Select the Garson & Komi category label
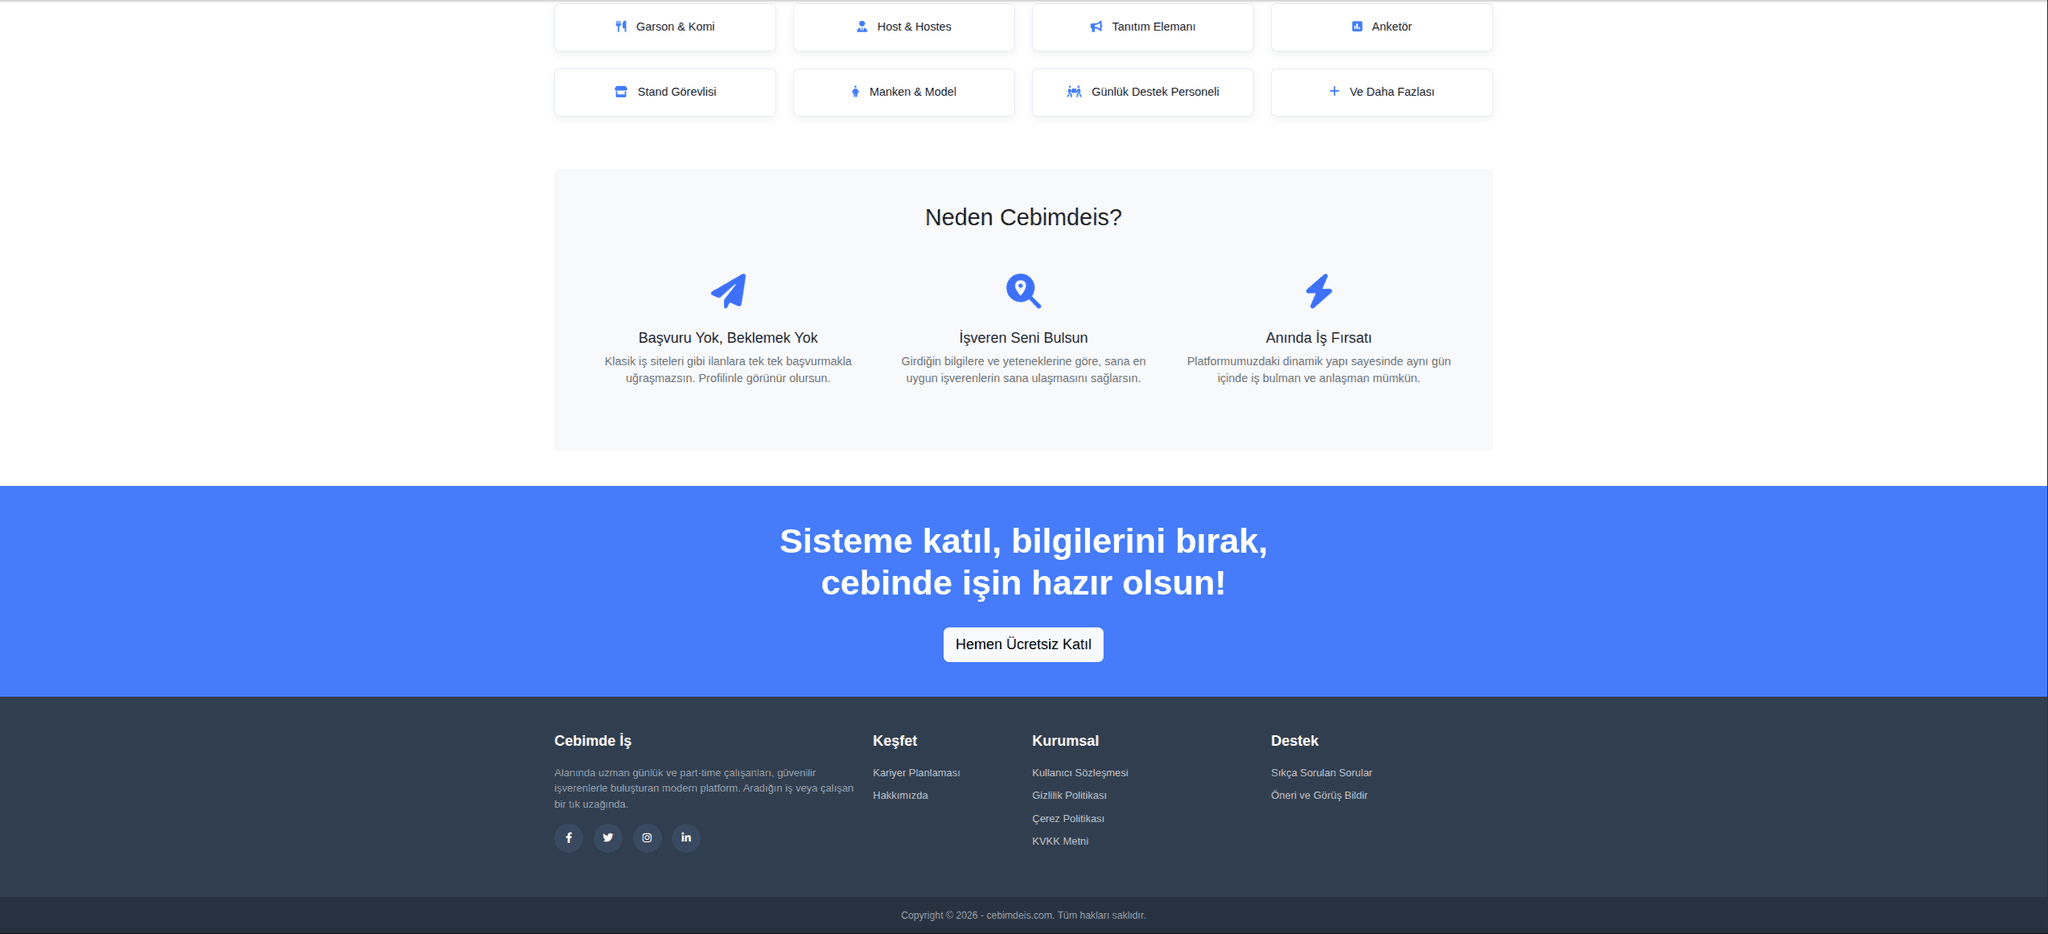 coord(675,27)
